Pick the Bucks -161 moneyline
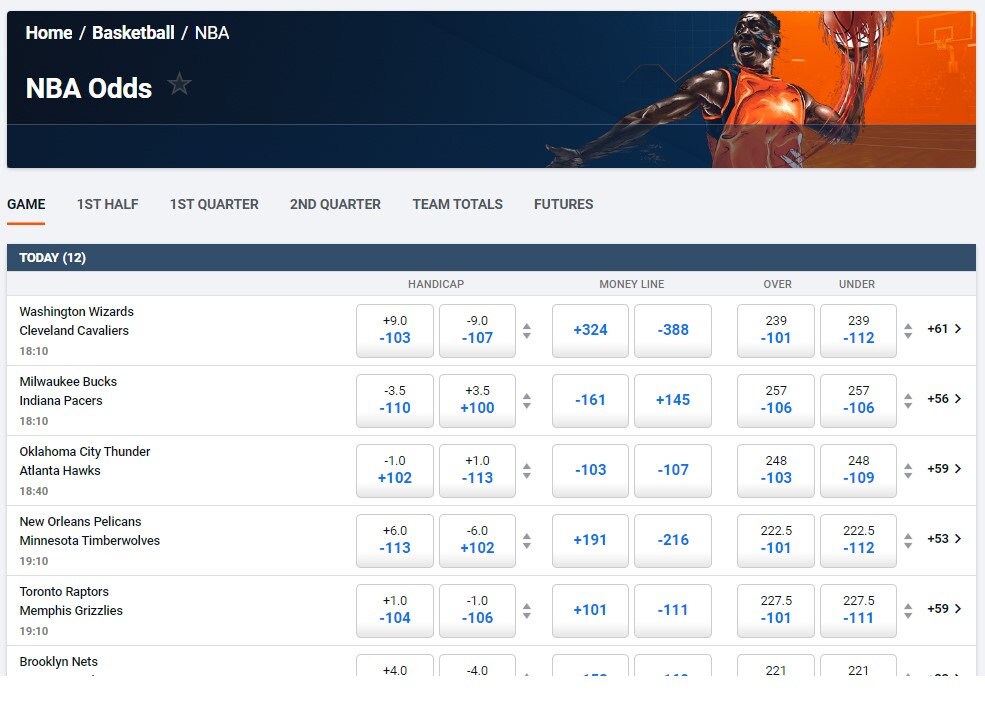 point(590,400)
